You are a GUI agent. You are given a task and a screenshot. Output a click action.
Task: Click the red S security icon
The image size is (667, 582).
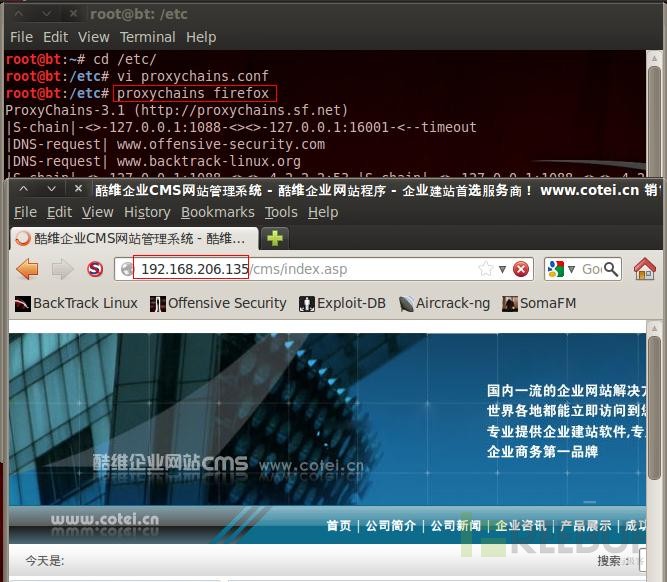pos(95,269)
